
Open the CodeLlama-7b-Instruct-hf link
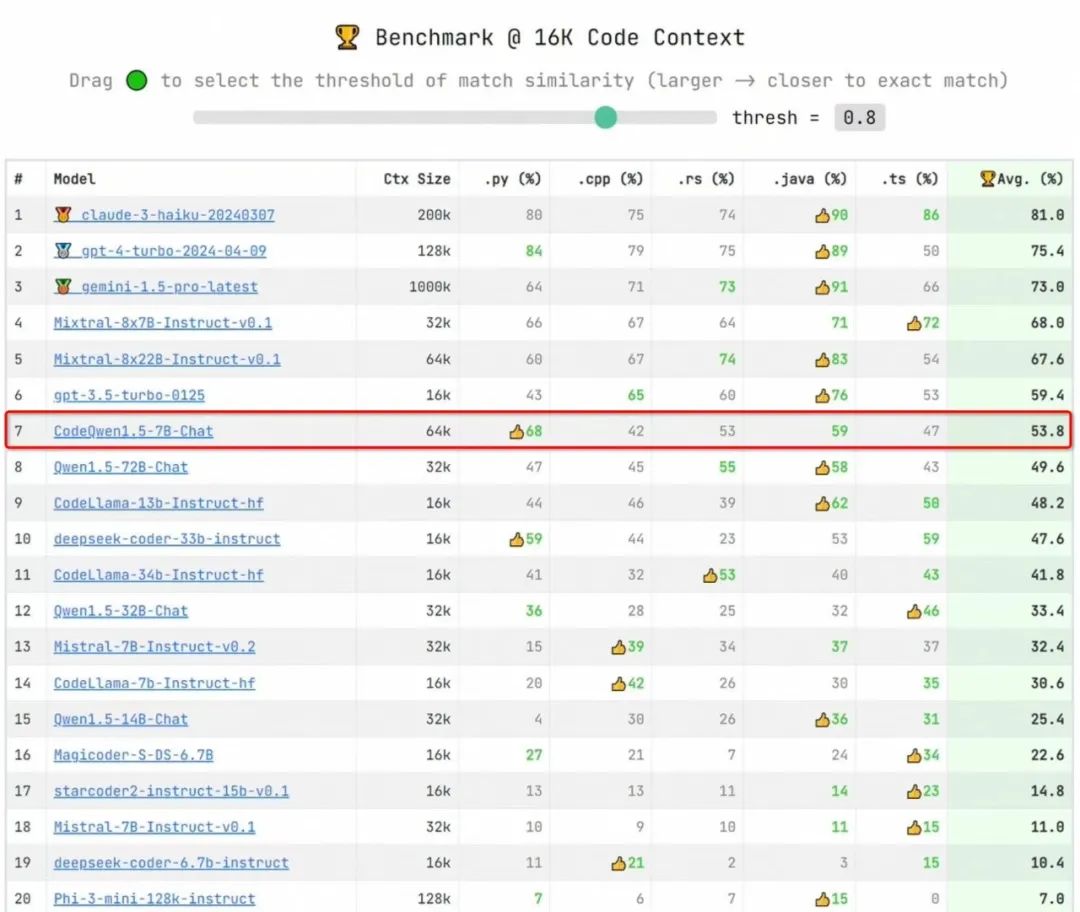[x=154, y=683]
